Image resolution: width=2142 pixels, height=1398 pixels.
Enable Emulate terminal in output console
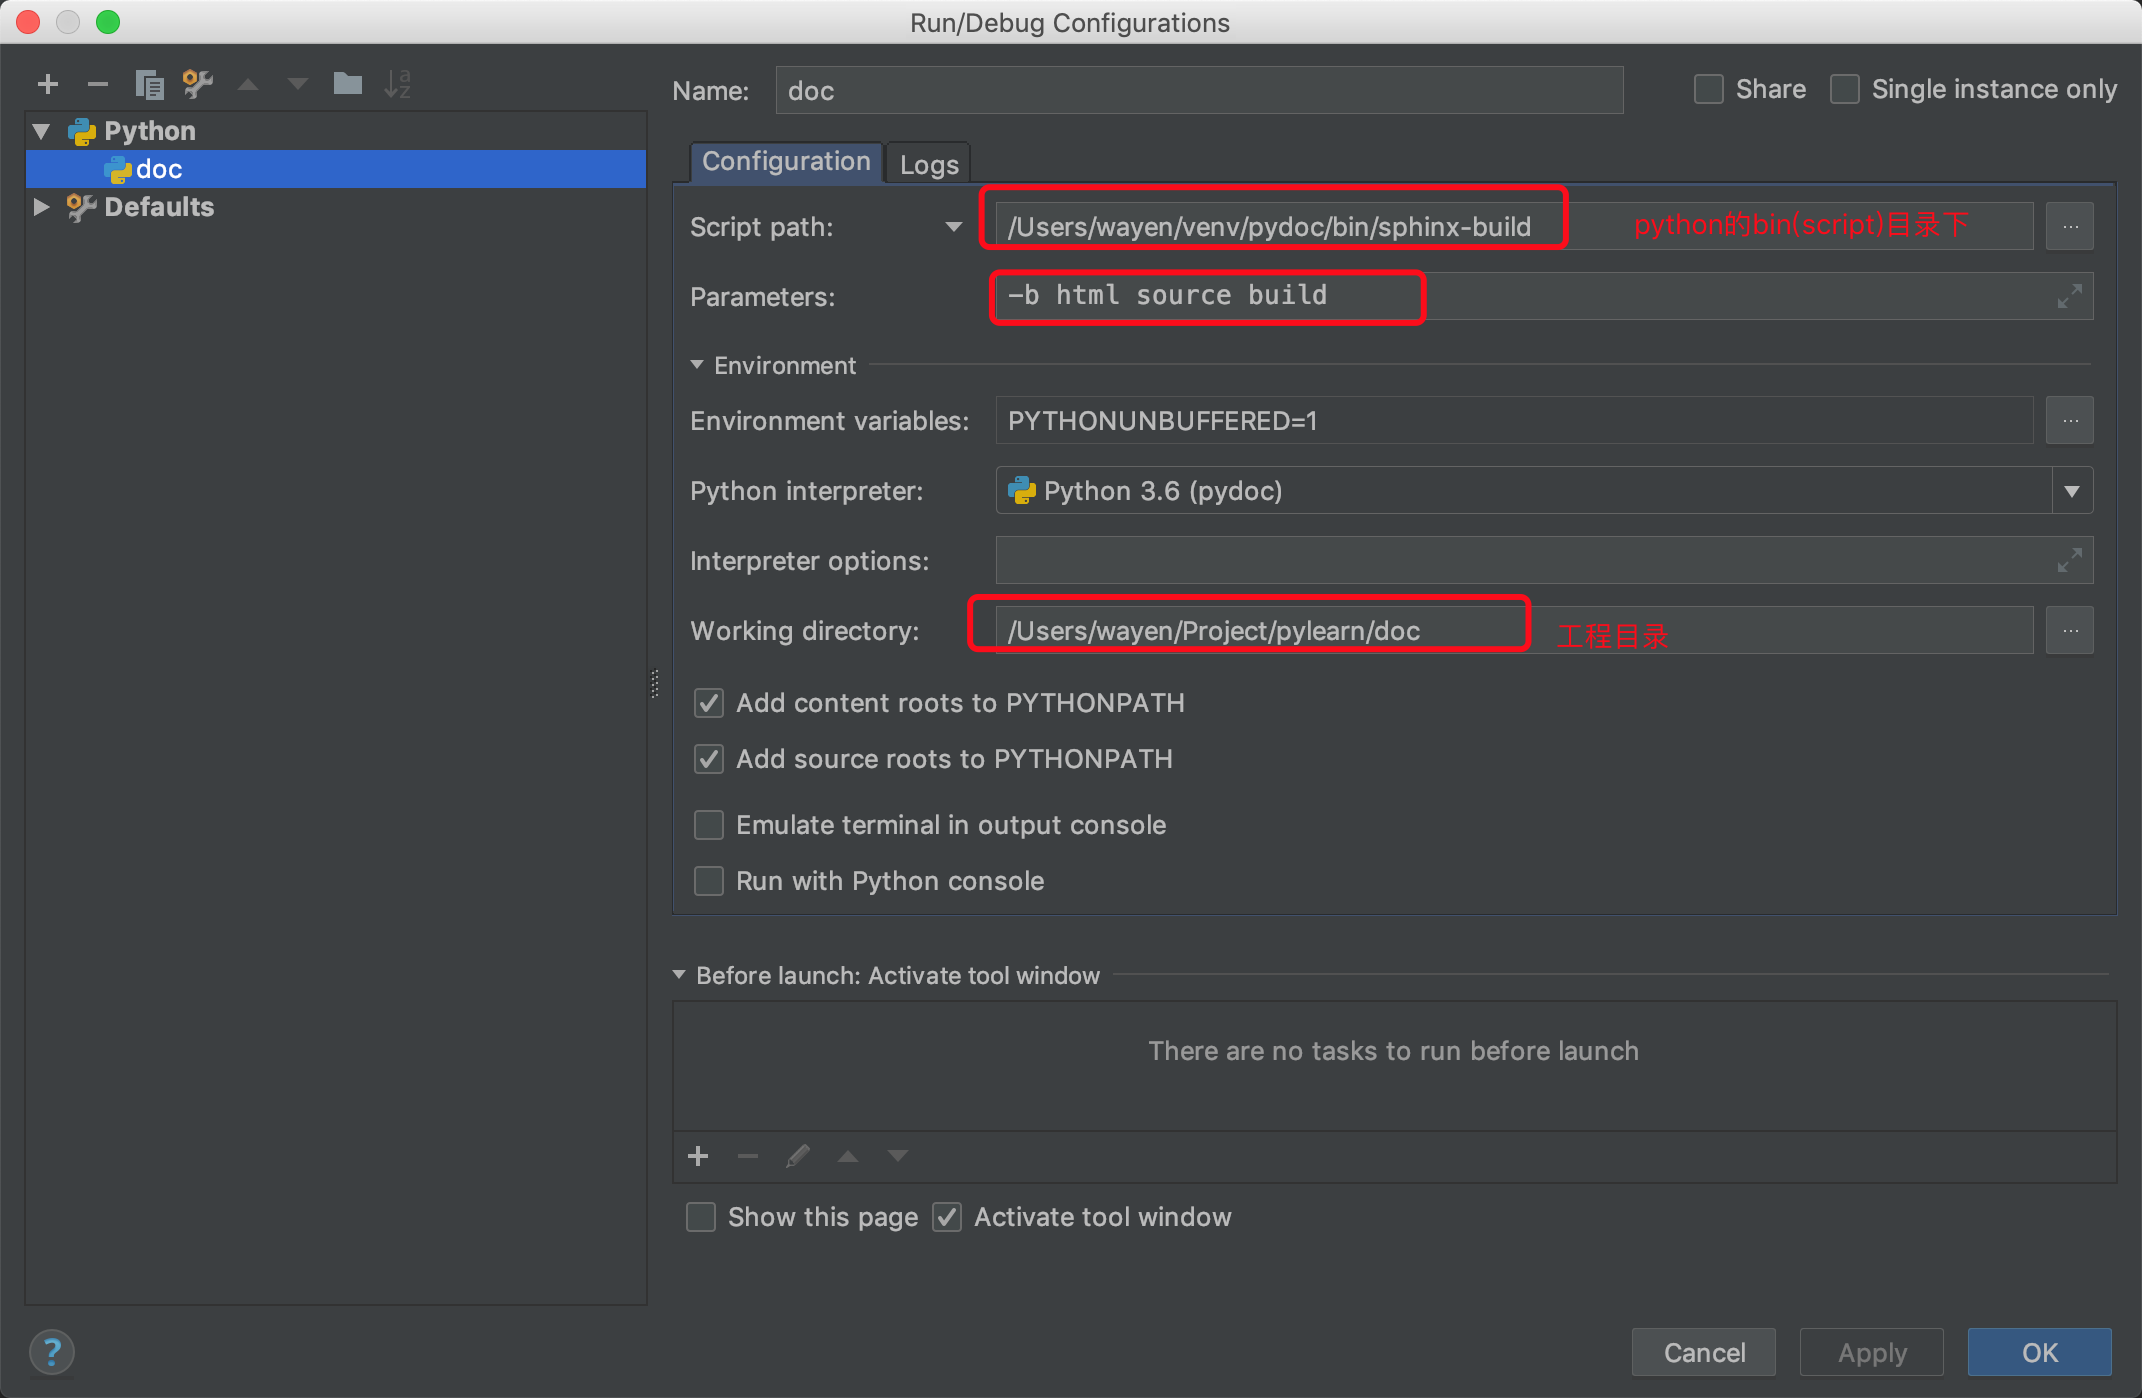(x=709, y=825)
